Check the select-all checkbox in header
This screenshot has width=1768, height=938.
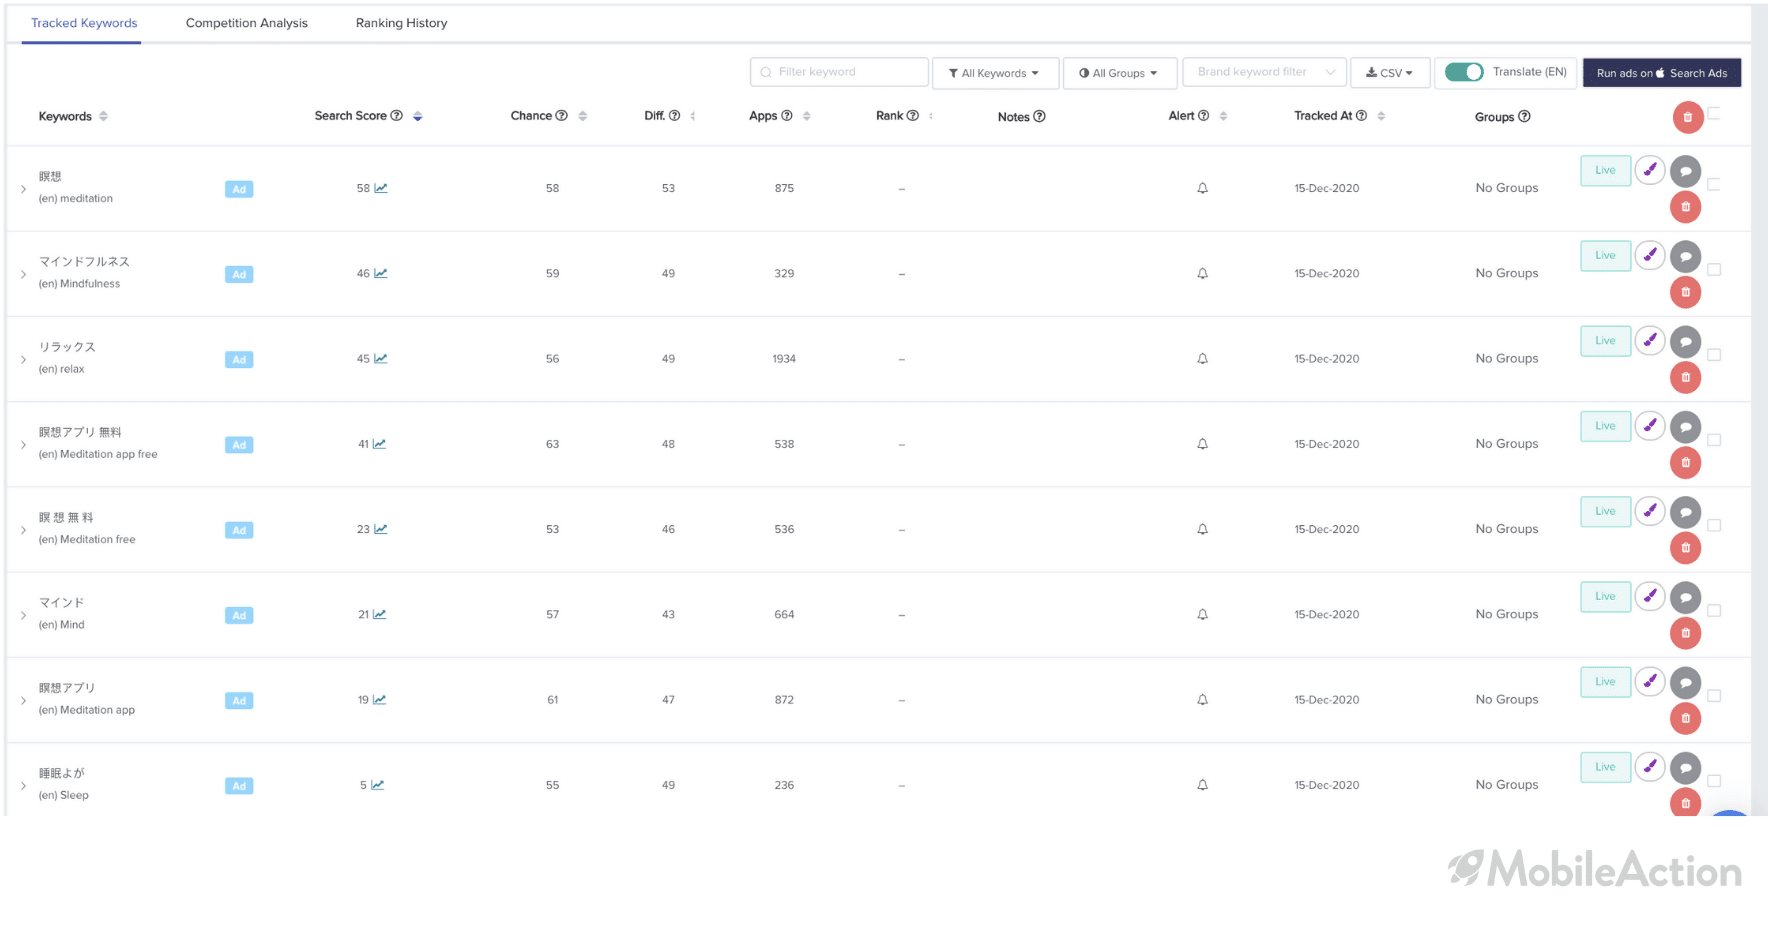[x=1714, y=113]
